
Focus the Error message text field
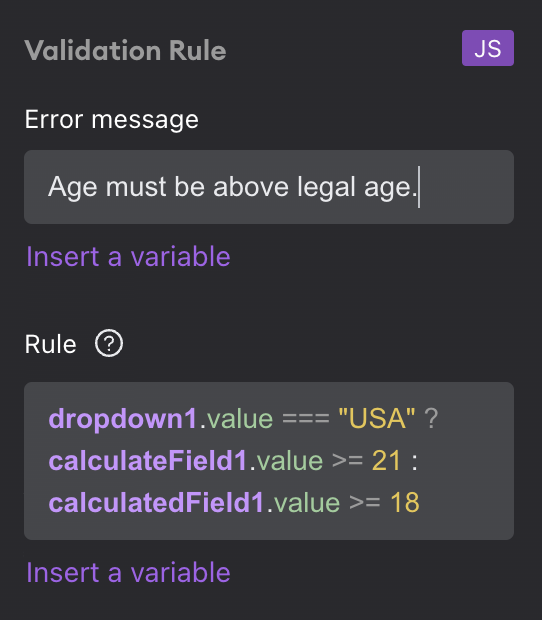pos(269,187)
